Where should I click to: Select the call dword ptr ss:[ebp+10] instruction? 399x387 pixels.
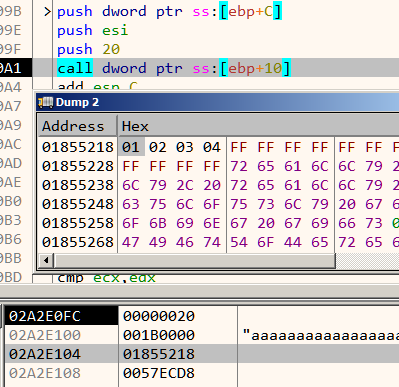174,68
